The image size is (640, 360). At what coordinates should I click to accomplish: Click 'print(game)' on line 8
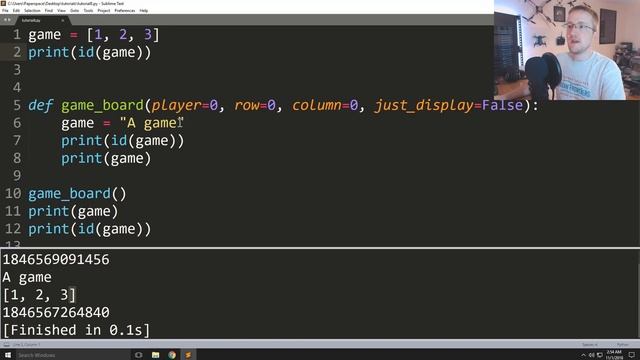click(x=106, y=158)
